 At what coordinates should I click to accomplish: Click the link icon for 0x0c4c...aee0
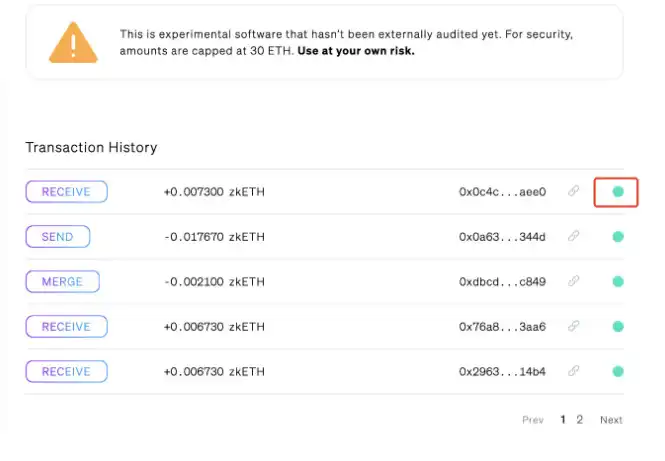coord(574,192)
